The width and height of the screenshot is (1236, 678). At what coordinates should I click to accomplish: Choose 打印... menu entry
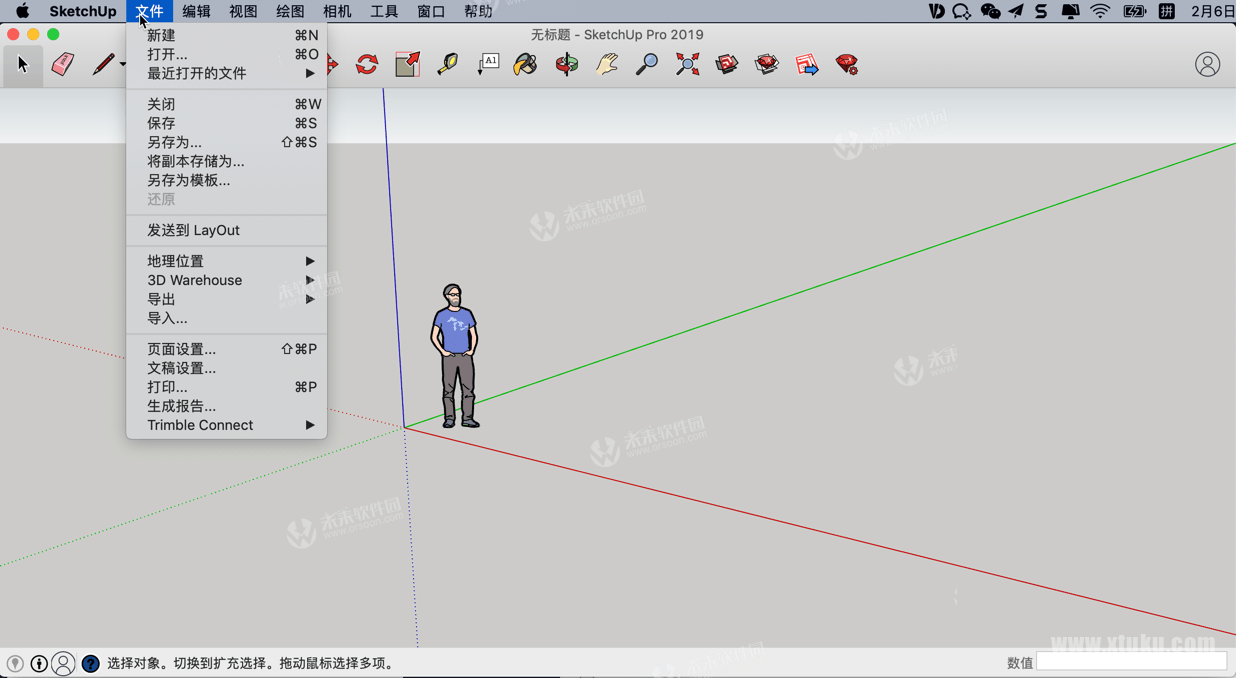(x=226, y=387)
